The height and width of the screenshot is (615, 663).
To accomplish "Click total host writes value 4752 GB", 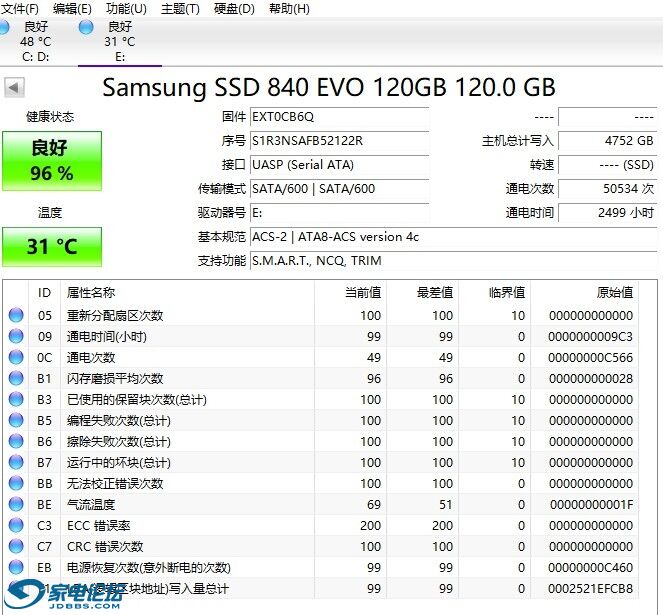I will point(608,141).
